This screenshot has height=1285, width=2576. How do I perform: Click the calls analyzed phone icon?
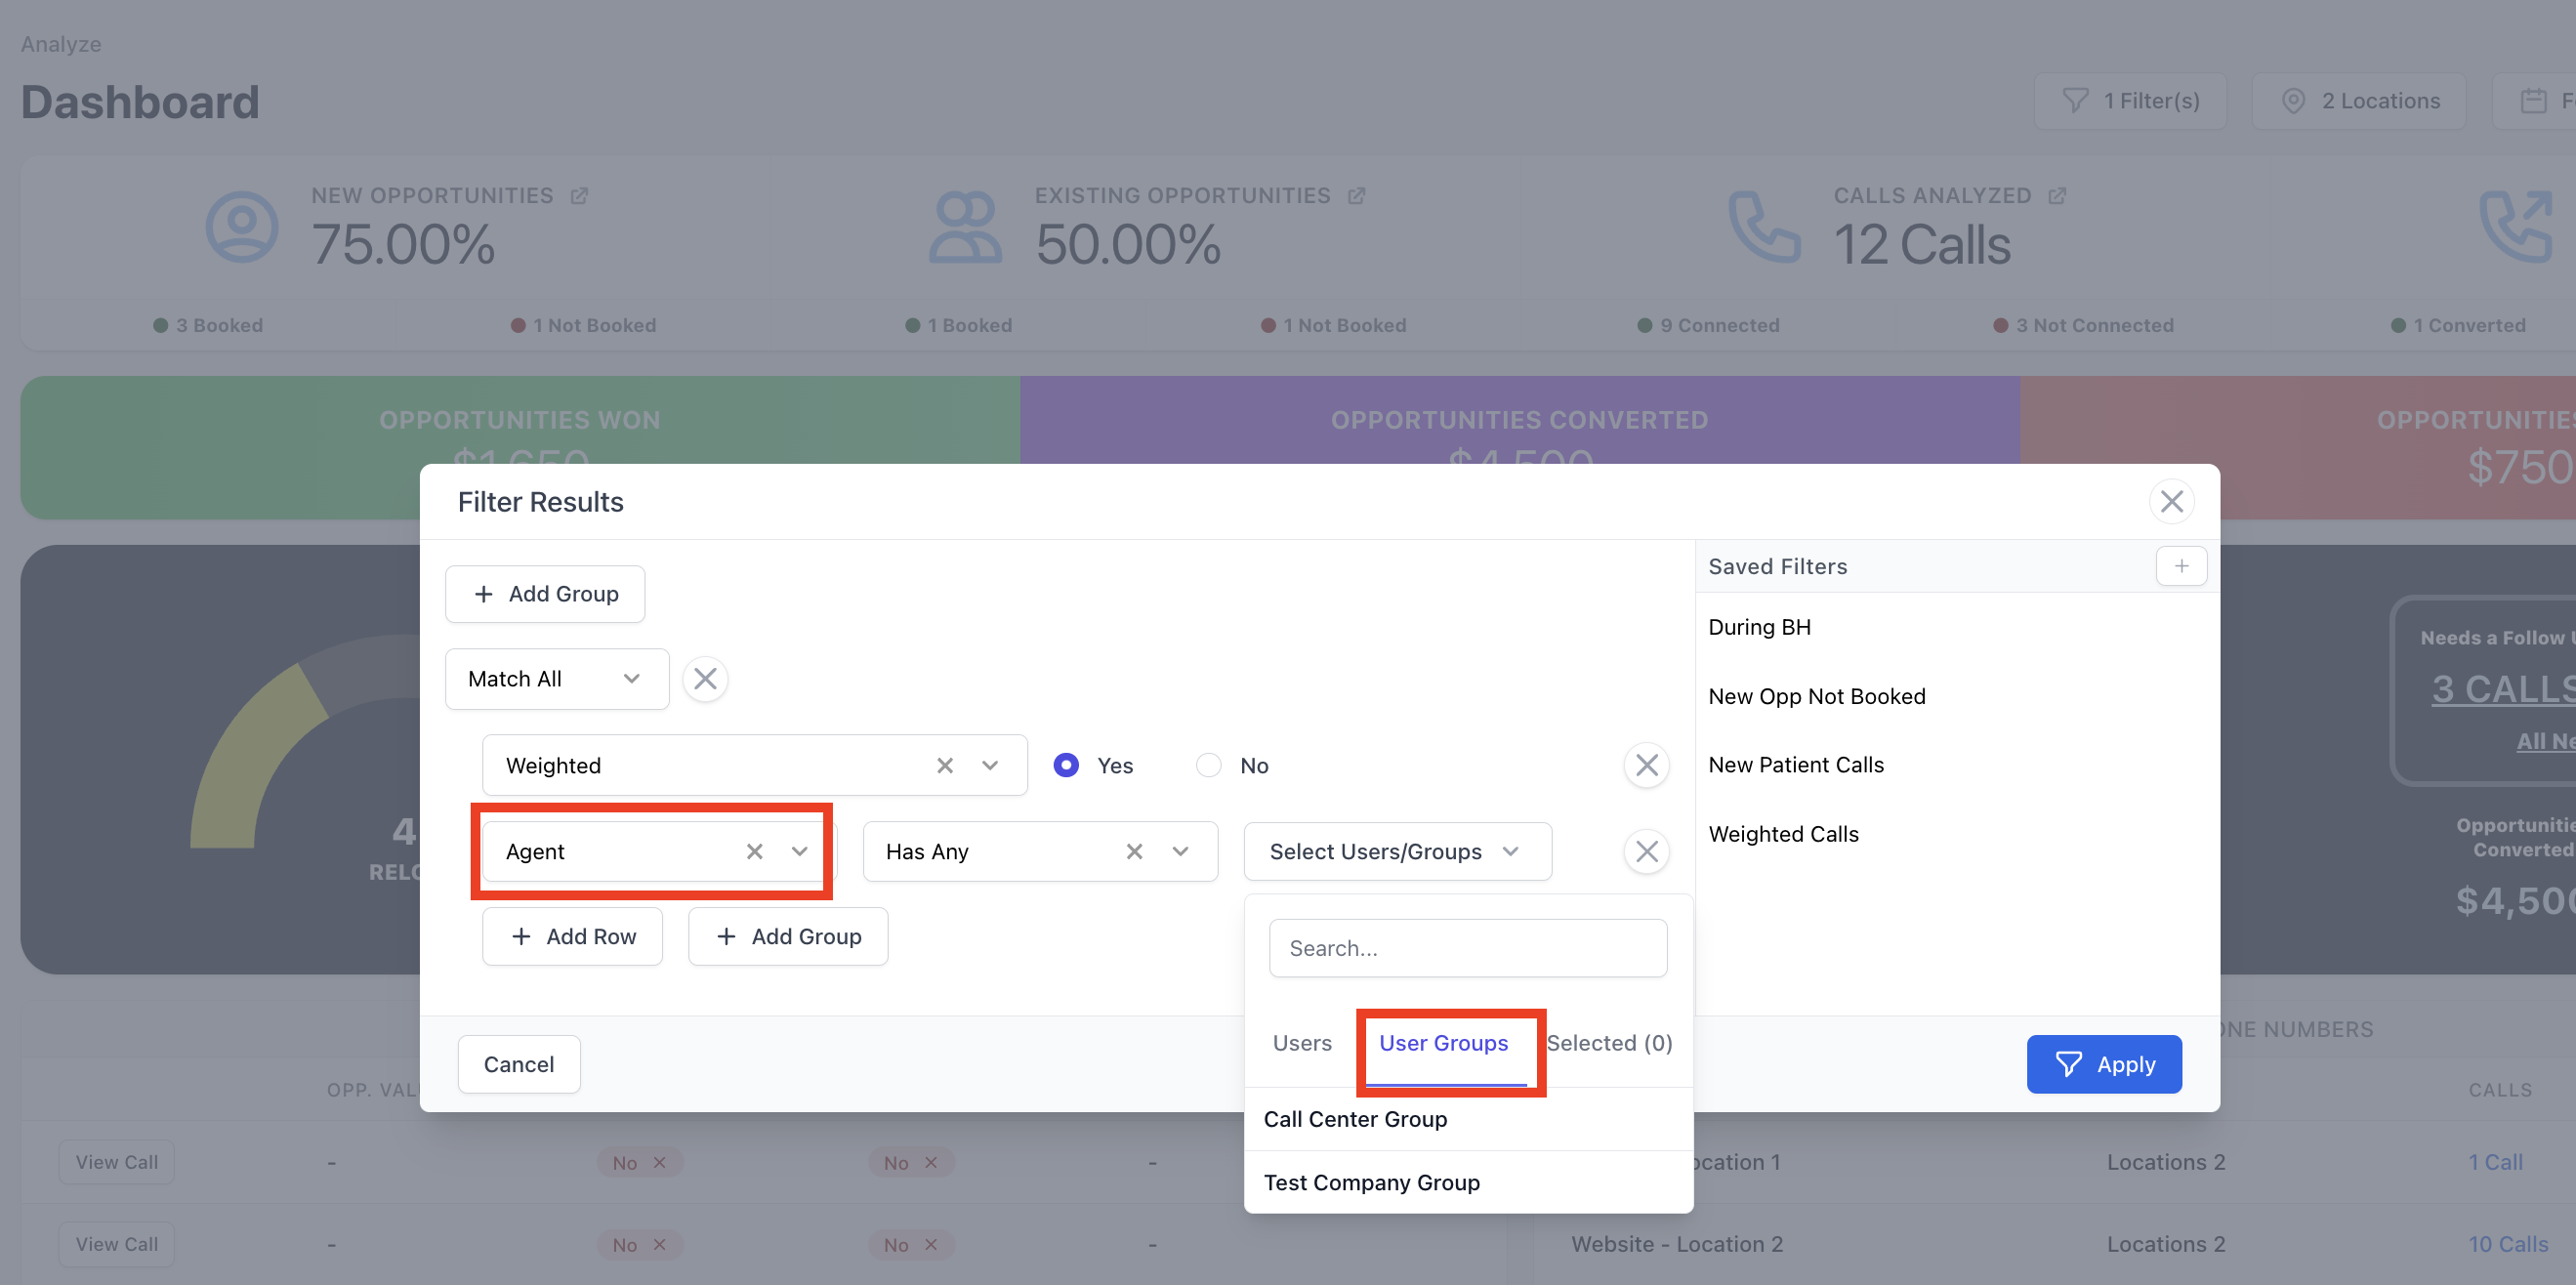(x=1765, y=227)
